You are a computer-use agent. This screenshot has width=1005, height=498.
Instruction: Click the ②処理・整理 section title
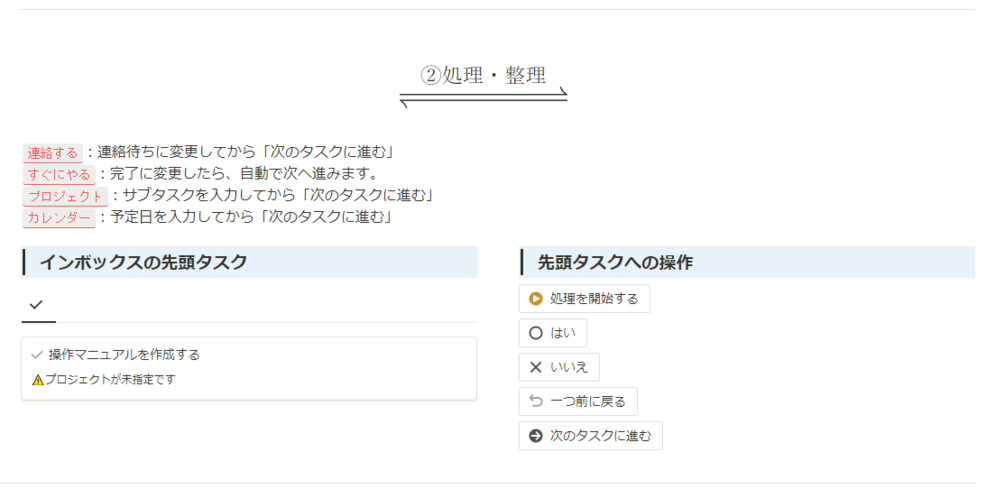(x=483, y=76)
